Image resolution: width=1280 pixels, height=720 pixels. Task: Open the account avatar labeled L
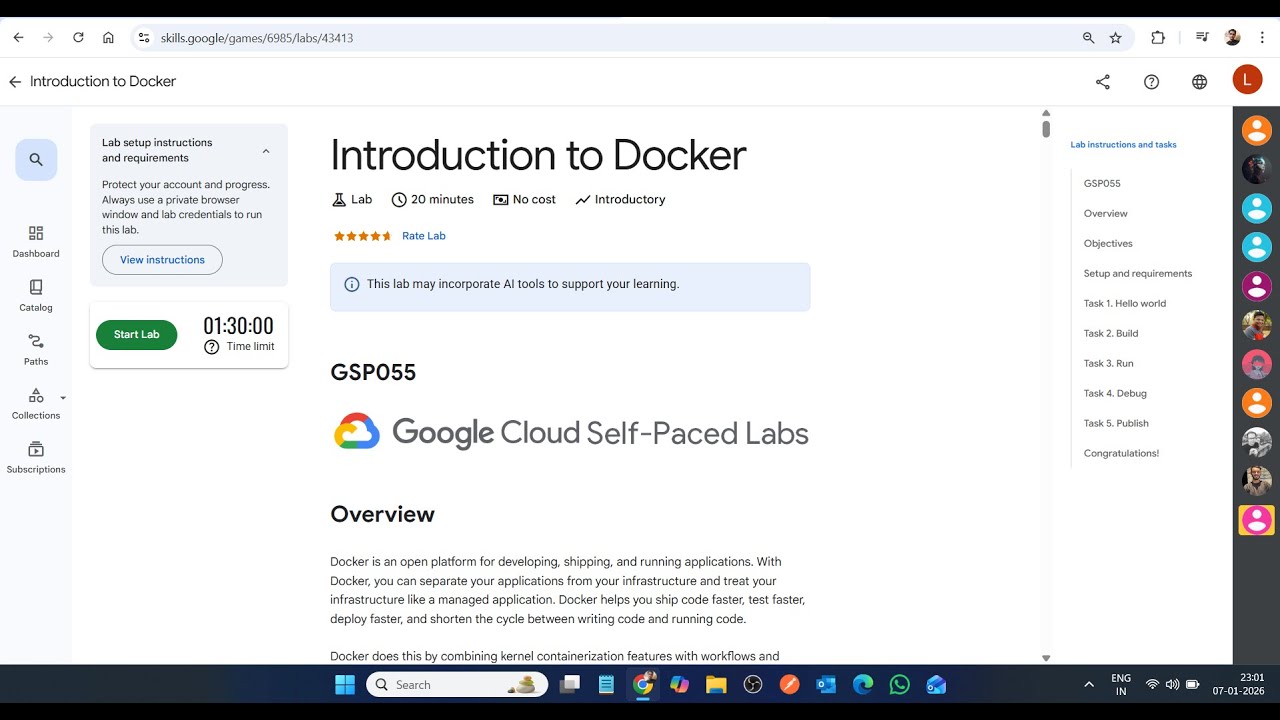[x=1247, y=80]
